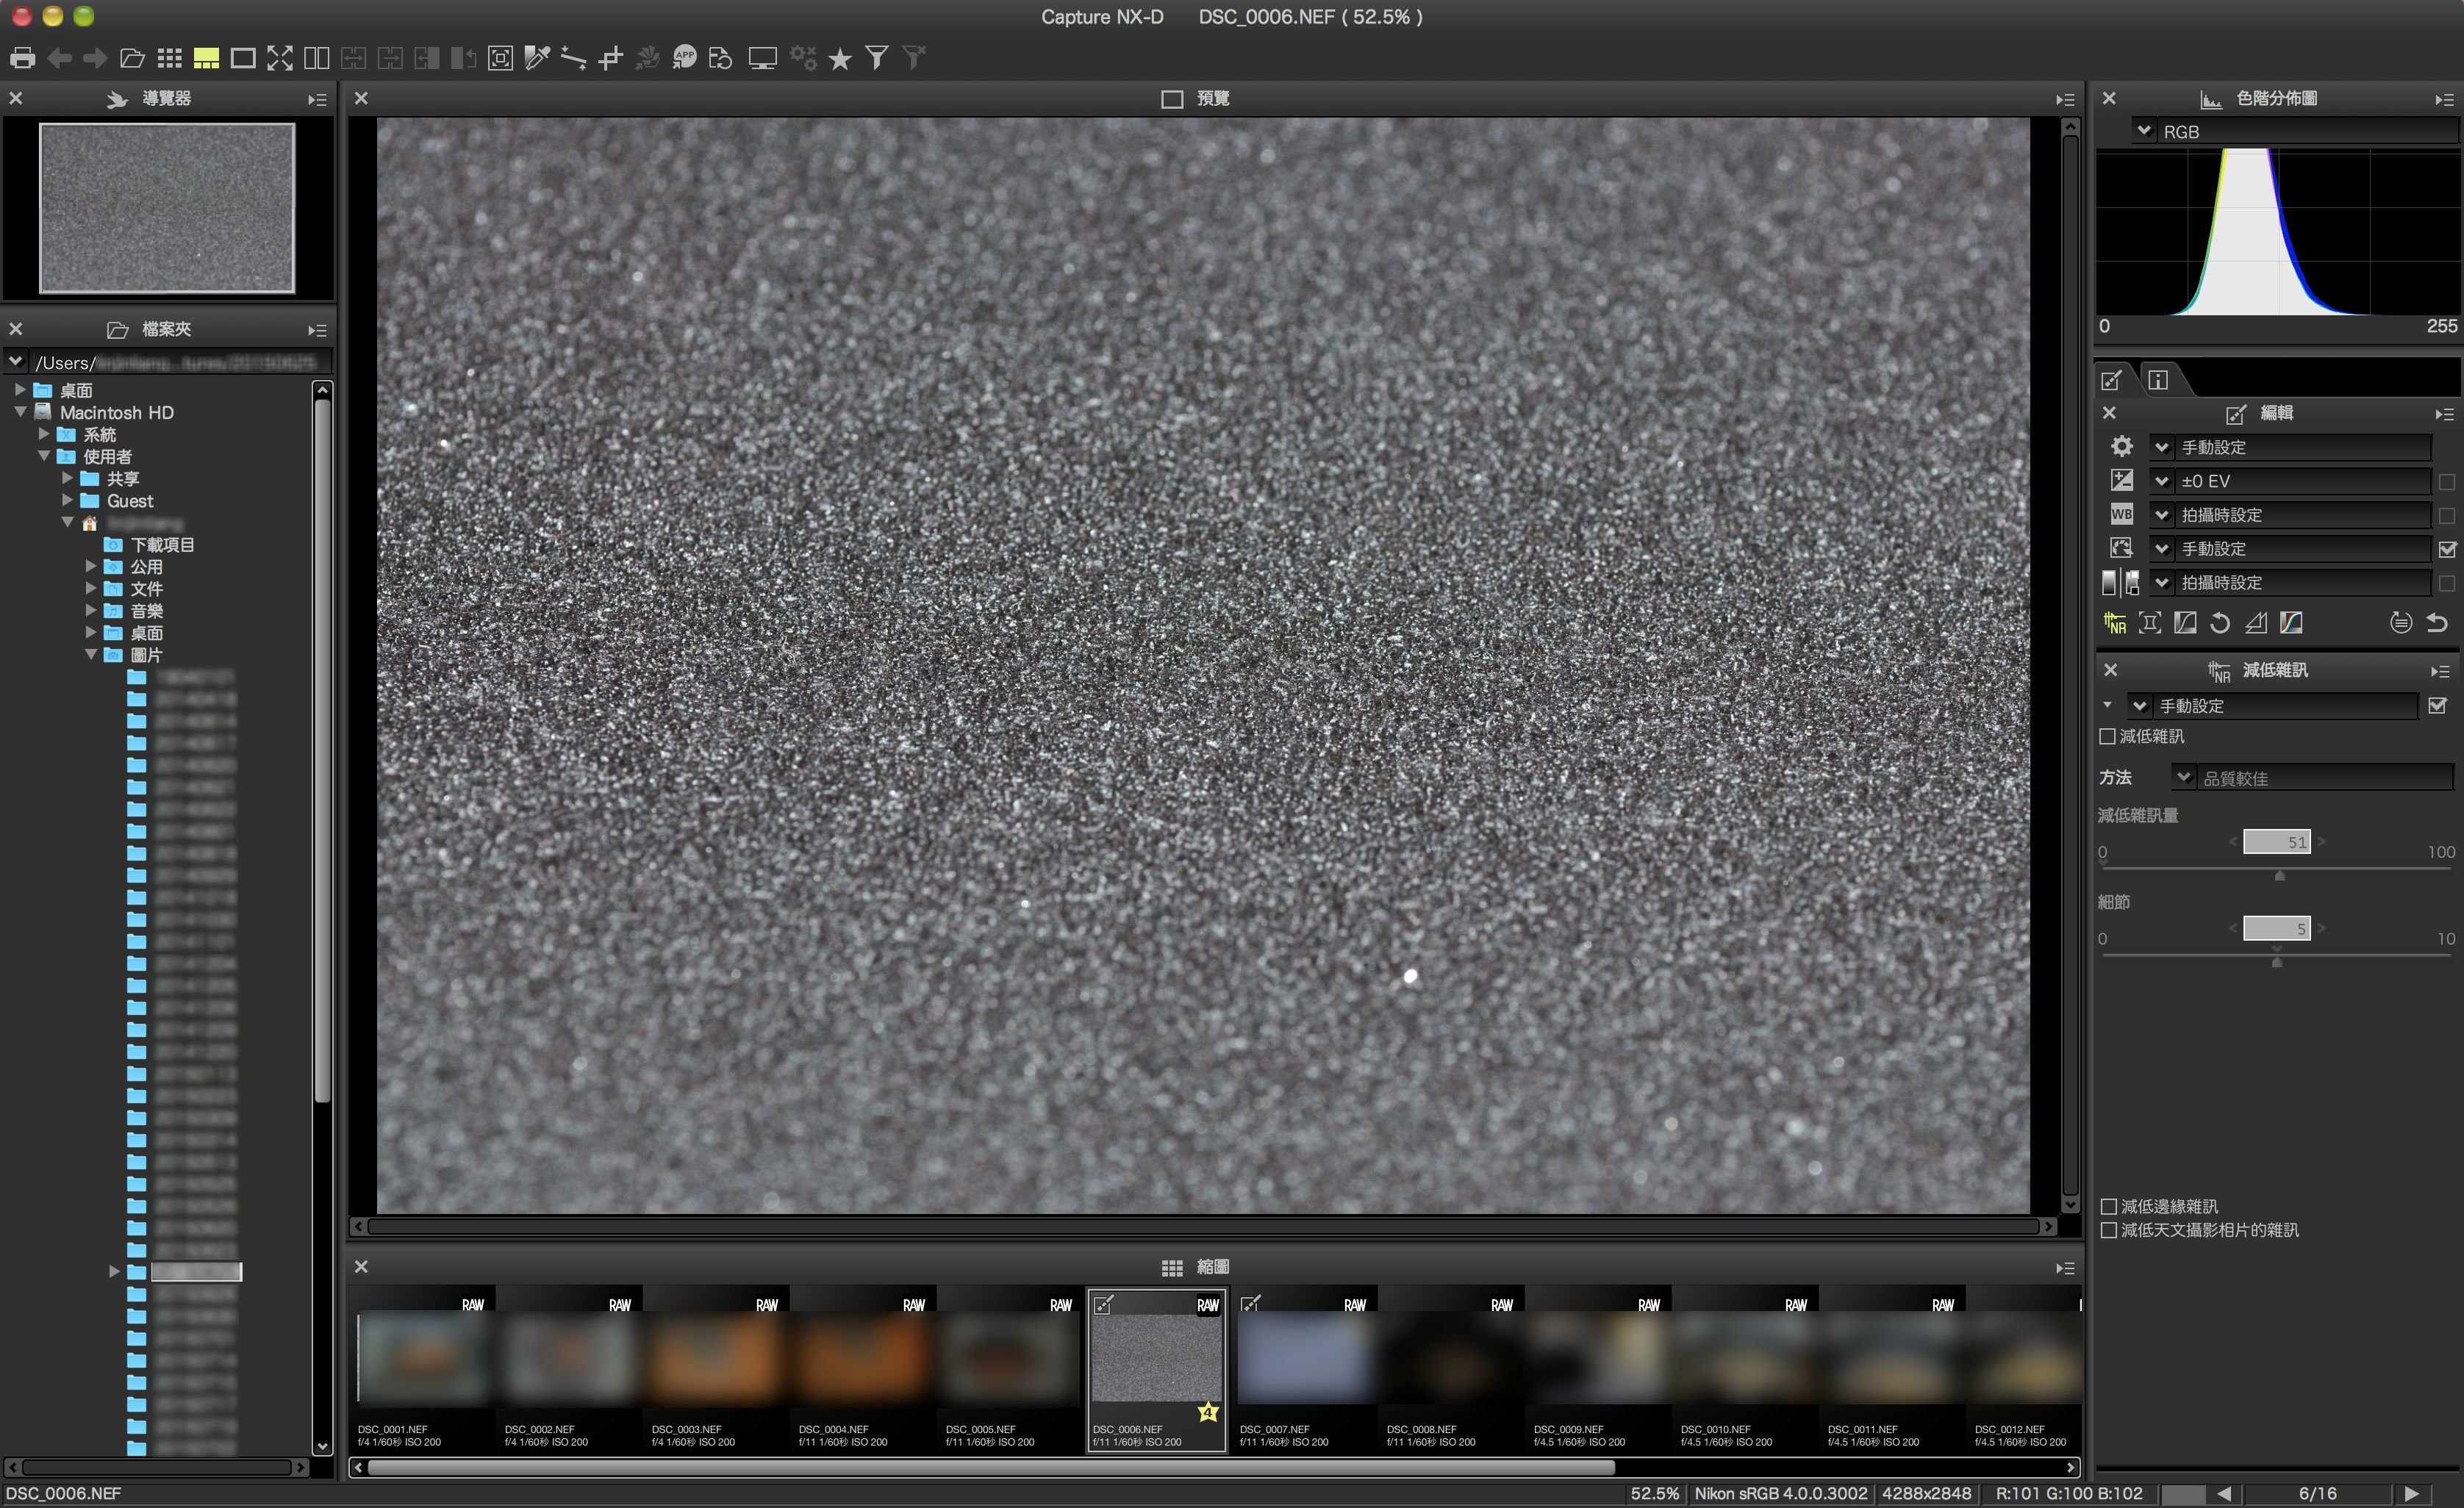The height and width of the screenshot is (1508, 2464).
Task: Click the funnel Filter icon
Action: 877,58
